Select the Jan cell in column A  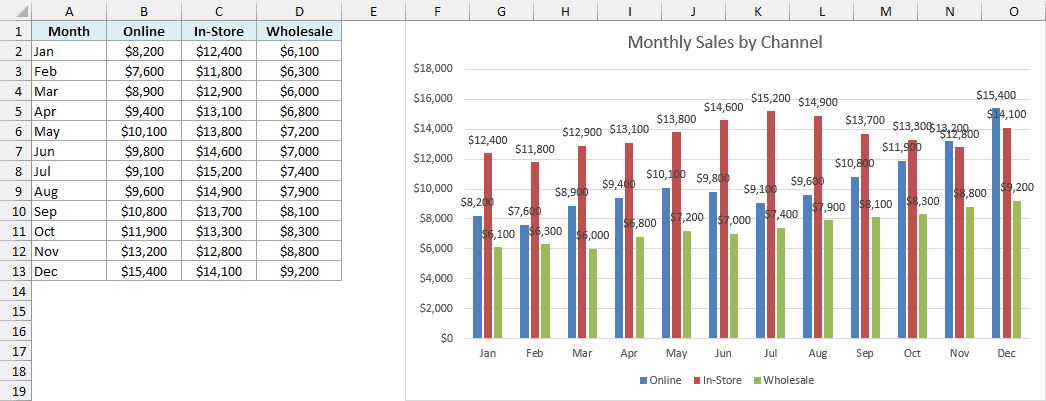pyautogui.click(x=69, y=51)
